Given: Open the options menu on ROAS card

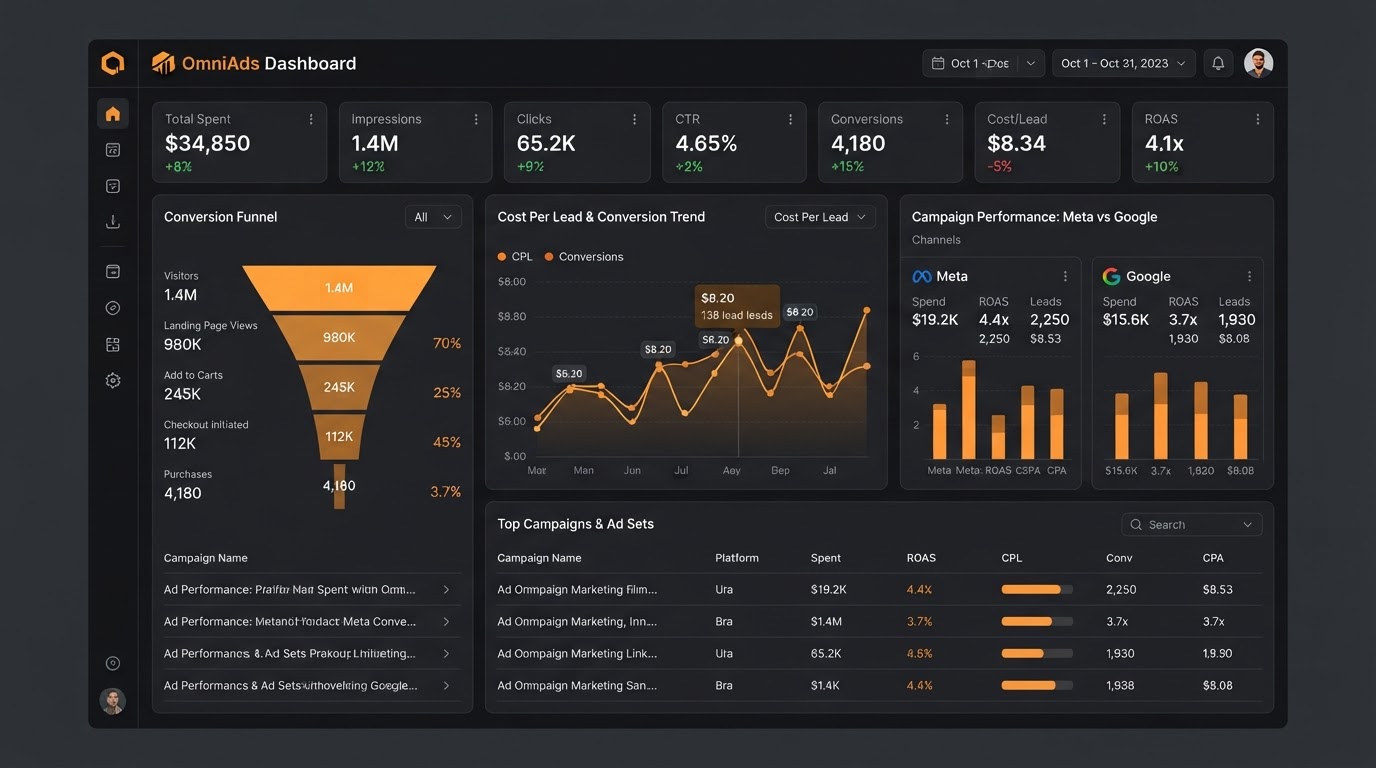Looking at the screenshot, I should (1257, 119).
